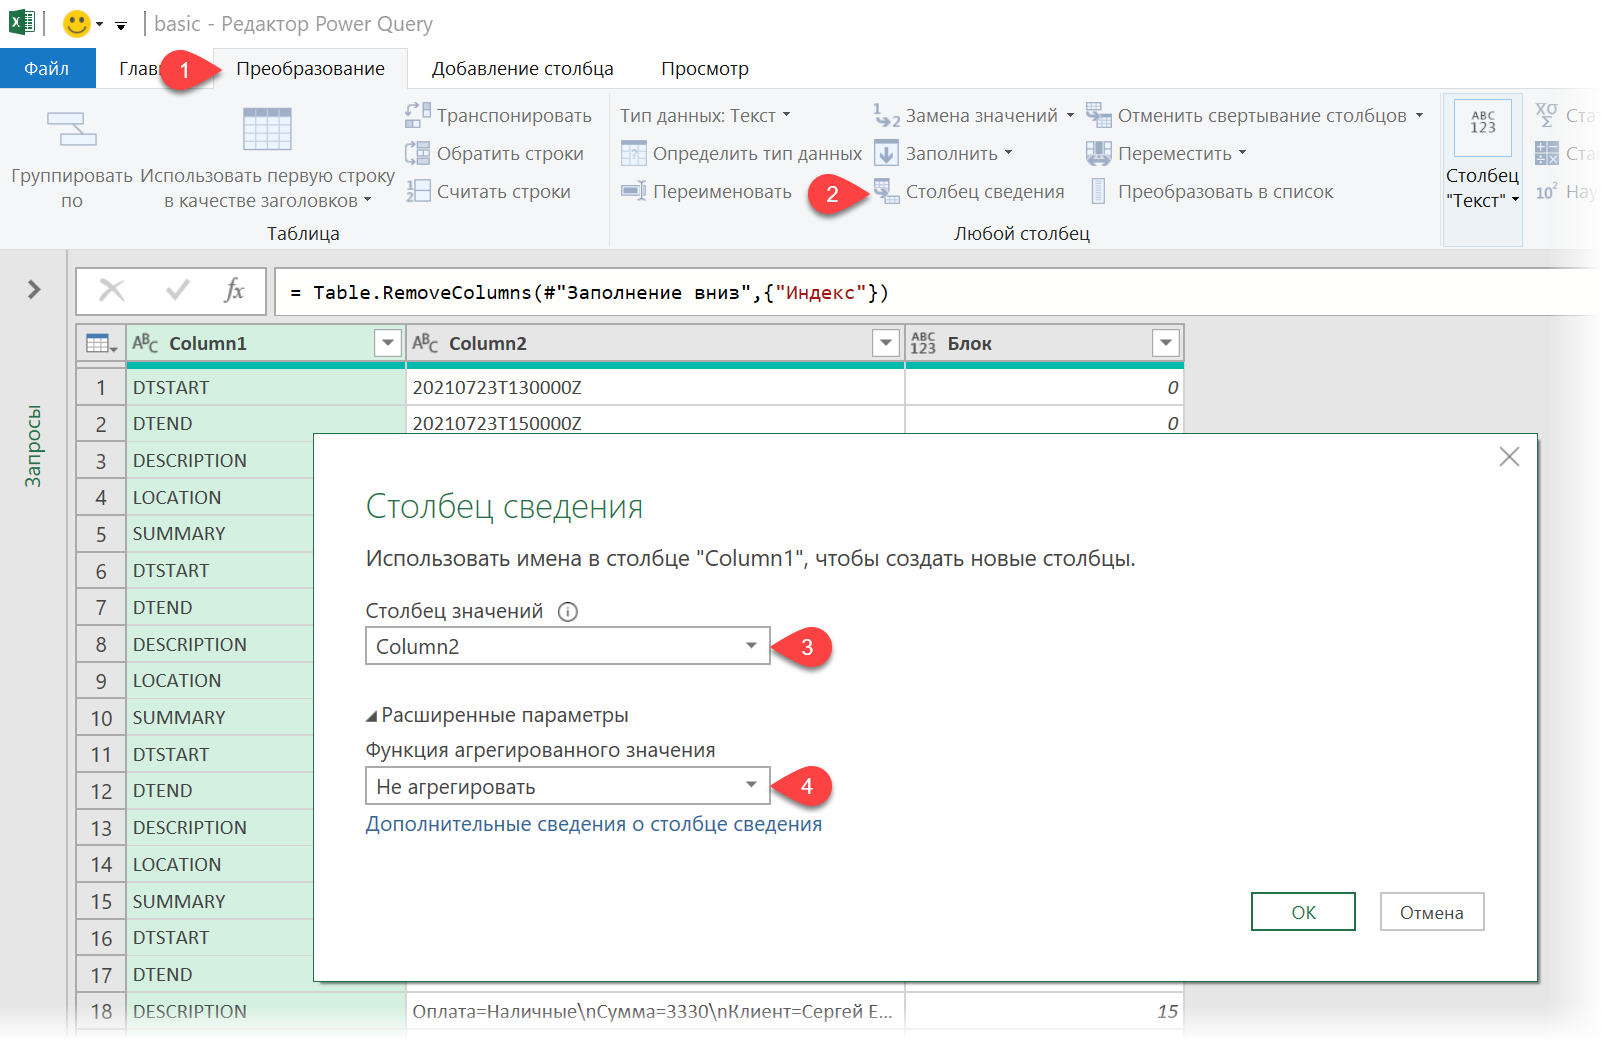Click the Move column icon
The image size is (1602, 1040).
(x=1099, y=153)
